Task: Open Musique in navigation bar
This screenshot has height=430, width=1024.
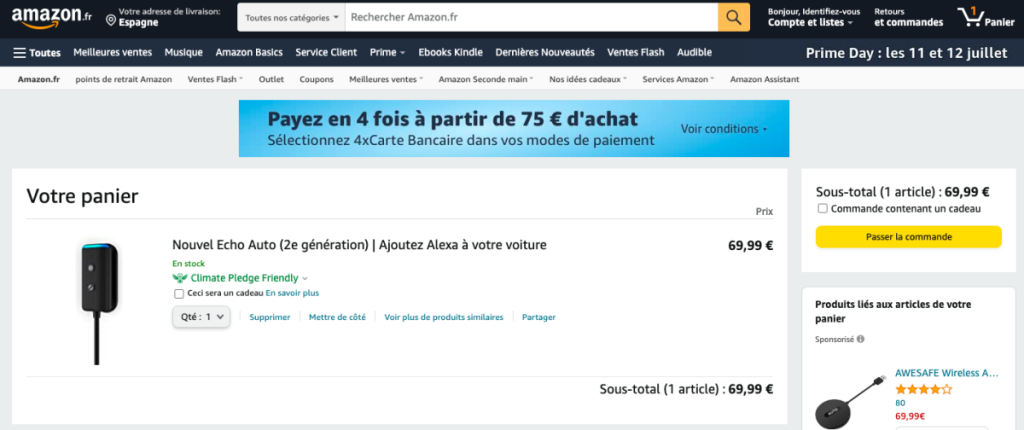Action: click(x=184, y=52)
